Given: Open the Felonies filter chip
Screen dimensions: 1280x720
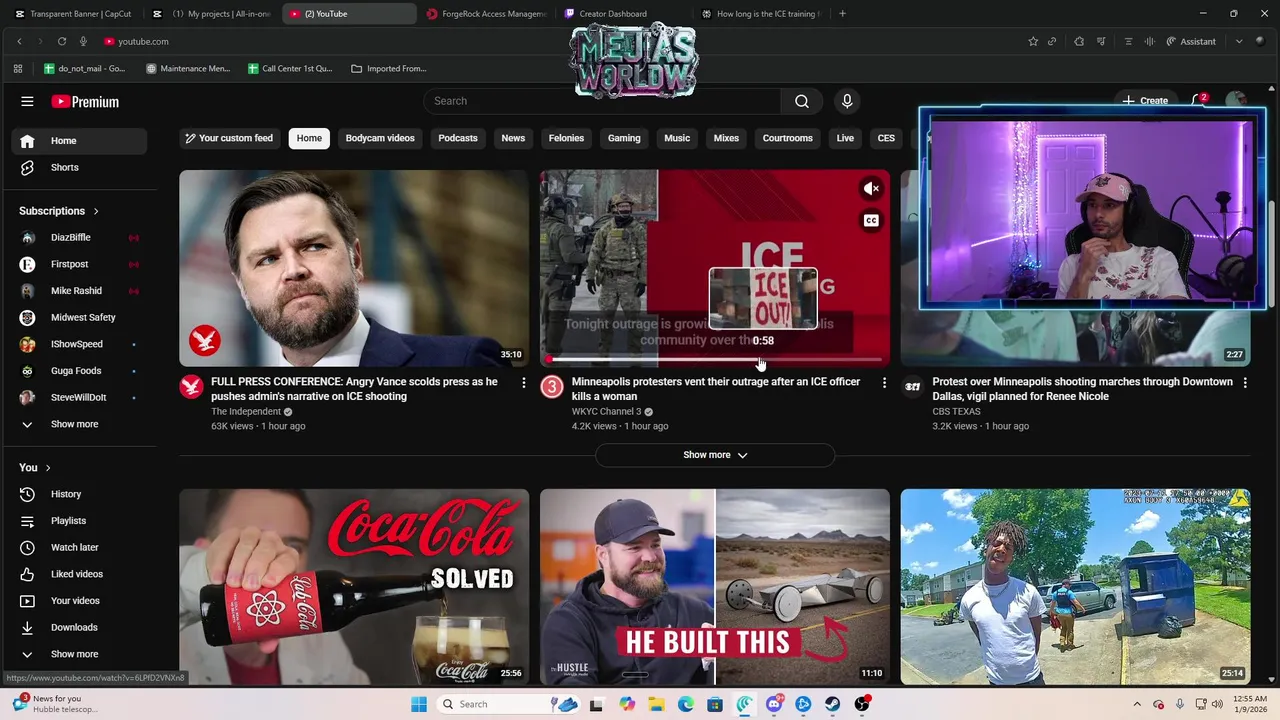Looking at the screenshot, I should (566, 138).
